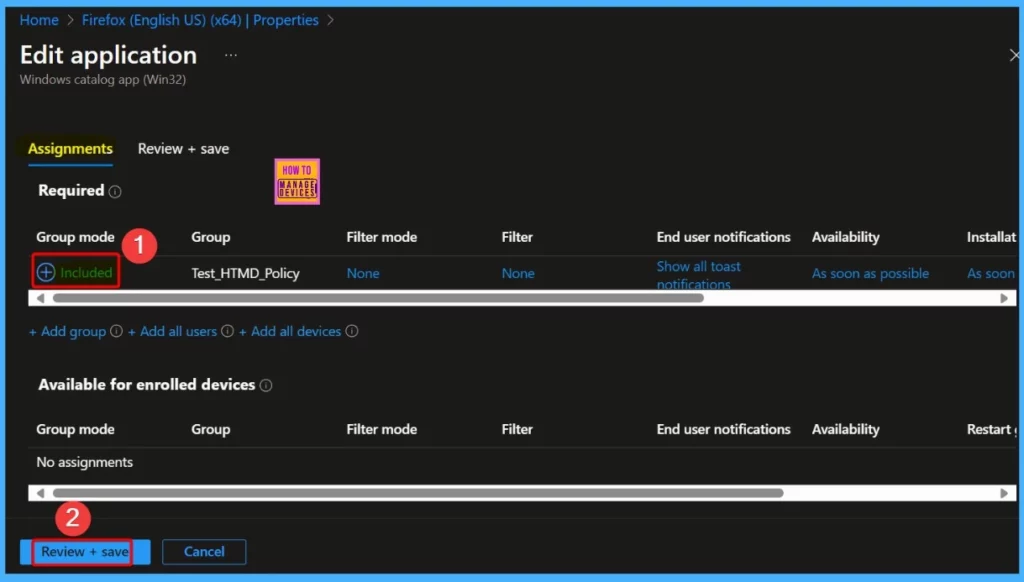The image size is (1024, 582).
Task: Open the Home breadcrumb link
Action: pos(39,20)
